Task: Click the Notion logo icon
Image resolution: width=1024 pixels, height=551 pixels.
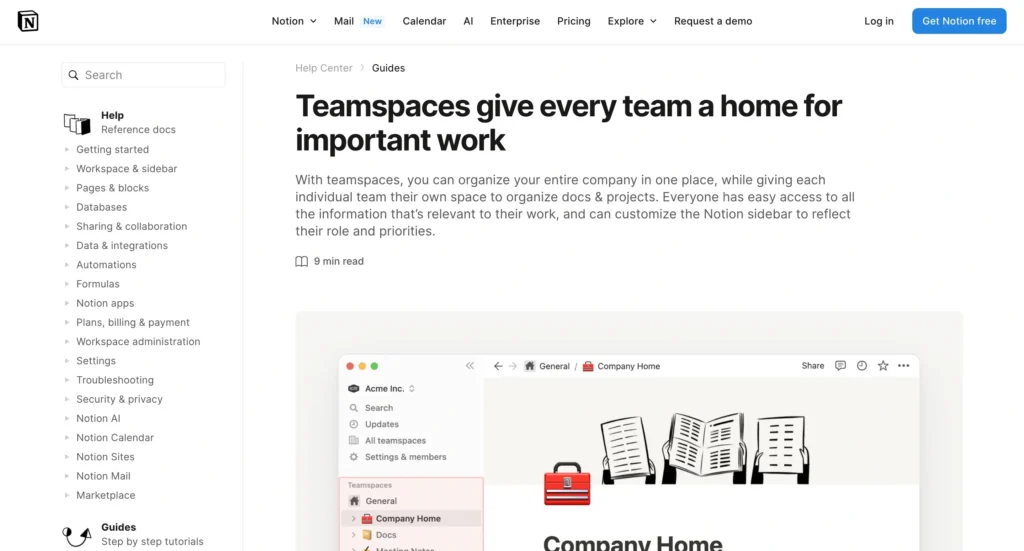Action: click(27, 21)
